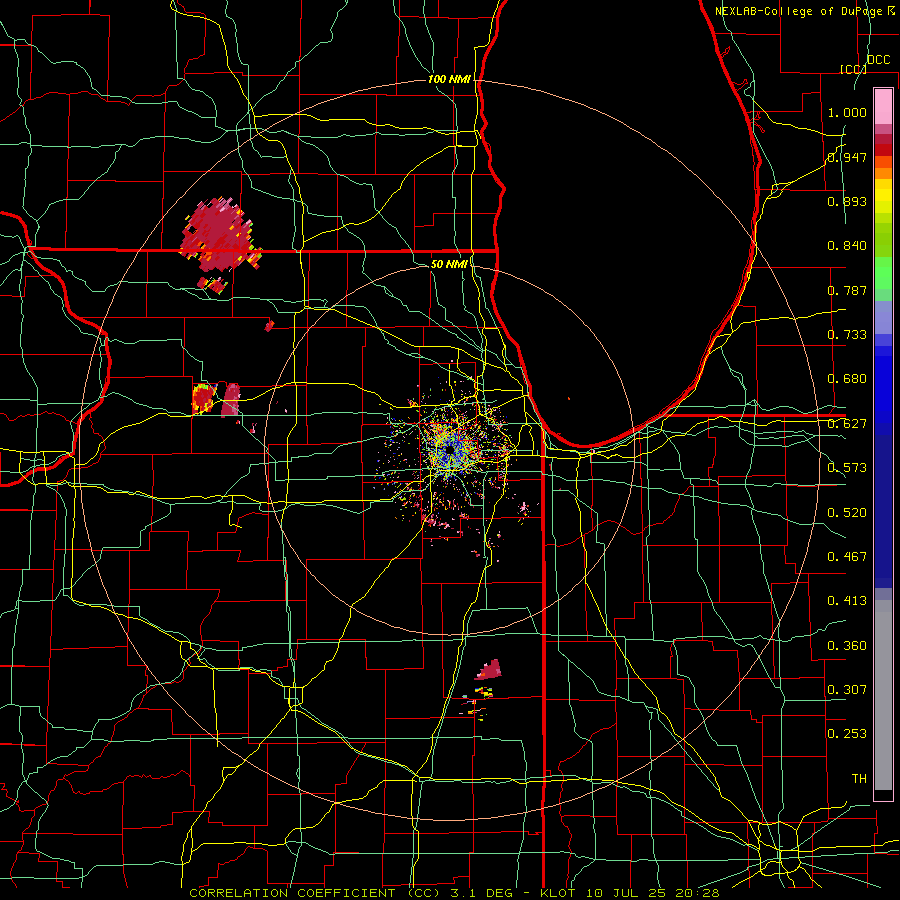Click the radar-center clutter near KLOT site
Viewport: 900px width, 900px height.
[x=452, y=452]
